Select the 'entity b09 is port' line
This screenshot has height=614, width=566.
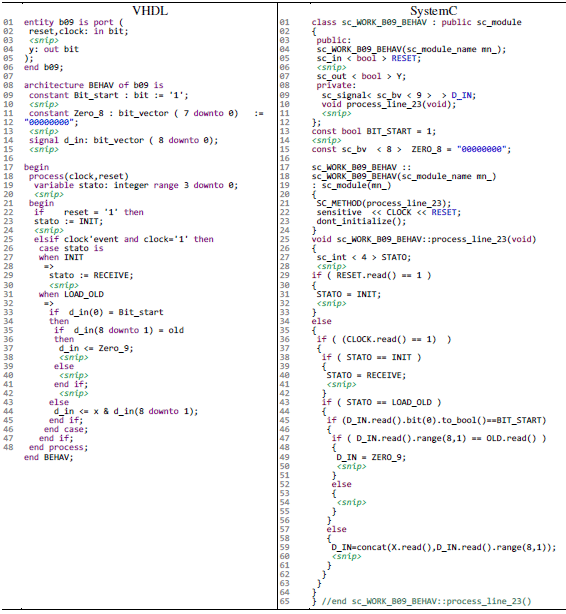pos(73,22)
